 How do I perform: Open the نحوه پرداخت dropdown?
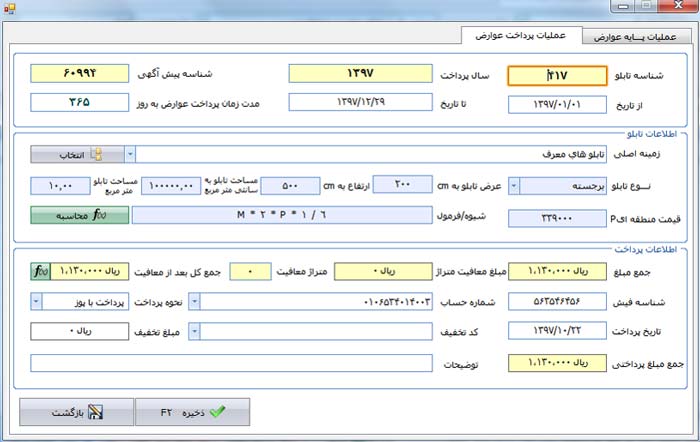[36, 301]
